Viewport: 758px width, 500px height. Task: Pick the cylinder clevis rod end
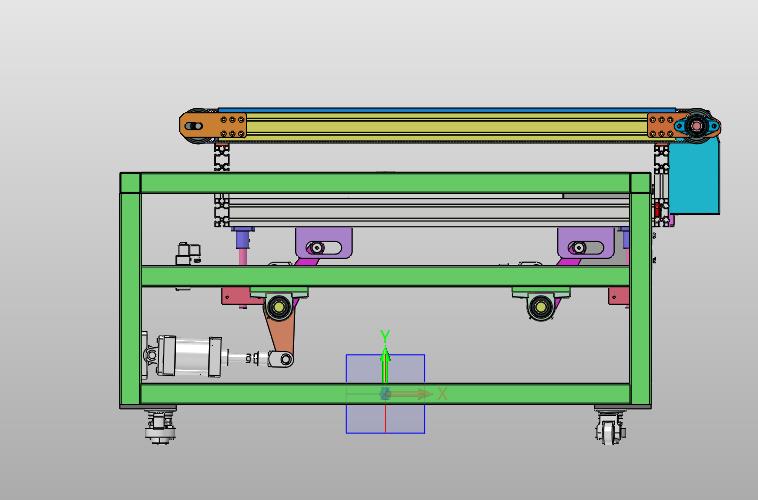(280, 359)
